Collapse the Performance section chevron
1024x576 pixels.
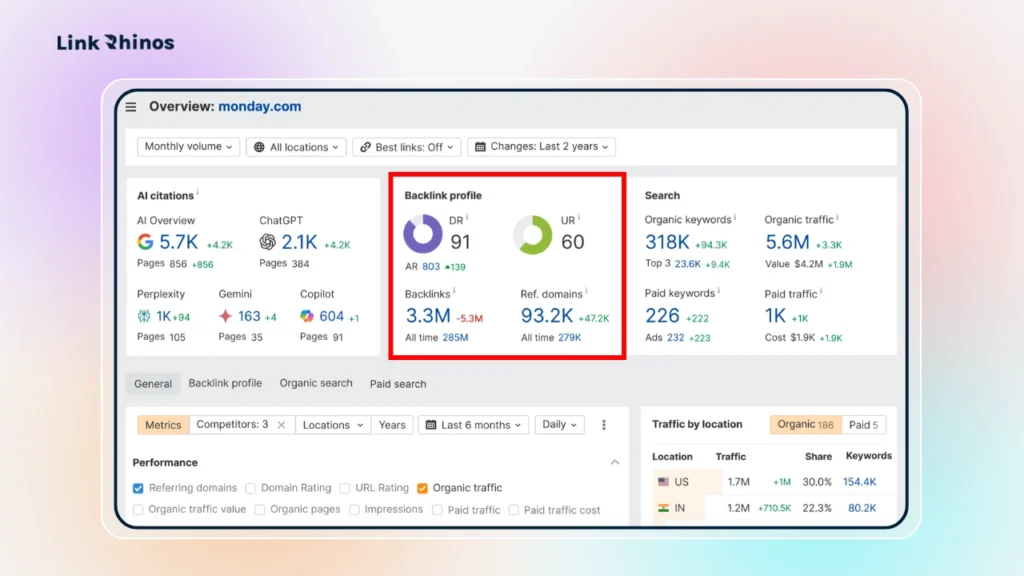pyautogui.click(x=615, y=462)
